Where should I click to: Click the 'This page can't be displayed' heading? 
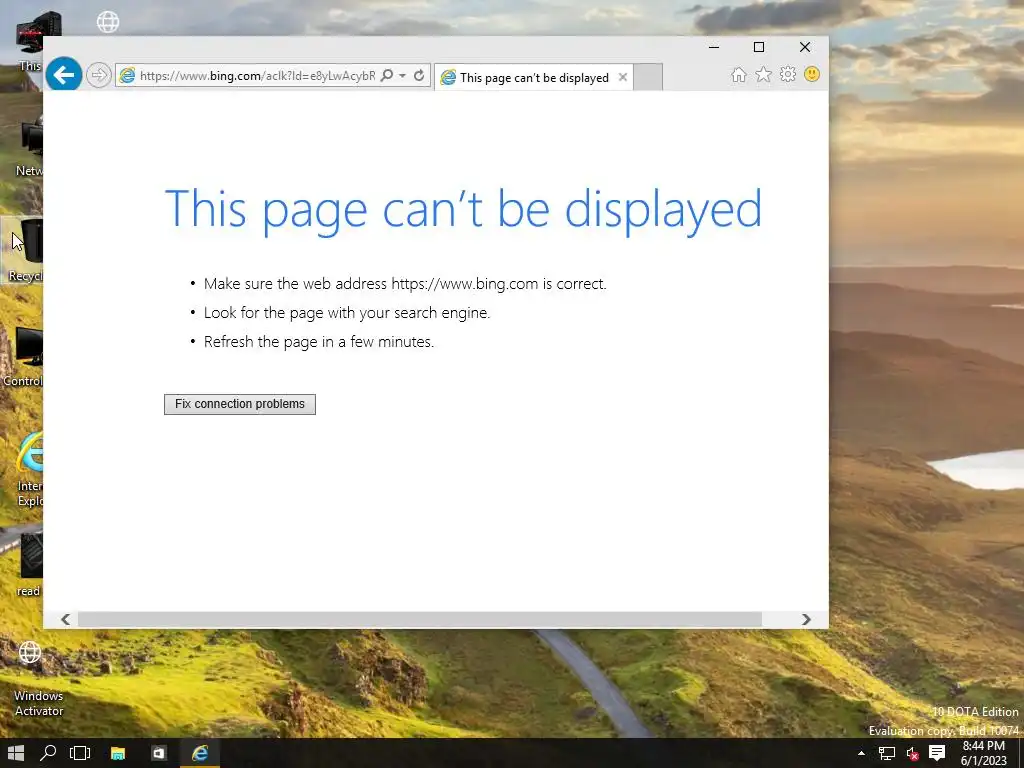tap(463, 210)
